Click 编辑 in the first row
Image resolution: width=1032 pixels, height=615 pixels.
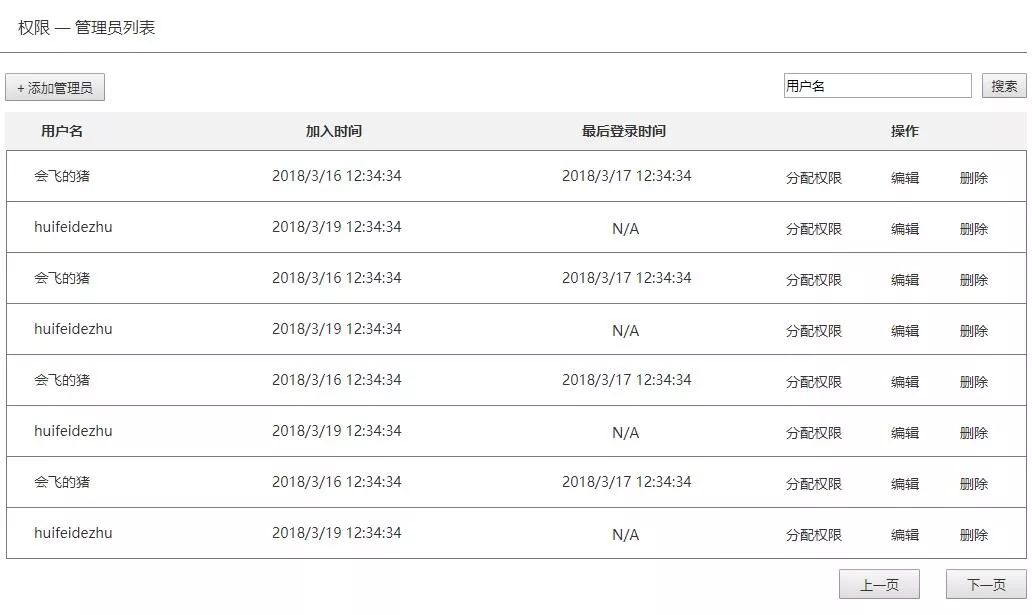click(905, 178)
